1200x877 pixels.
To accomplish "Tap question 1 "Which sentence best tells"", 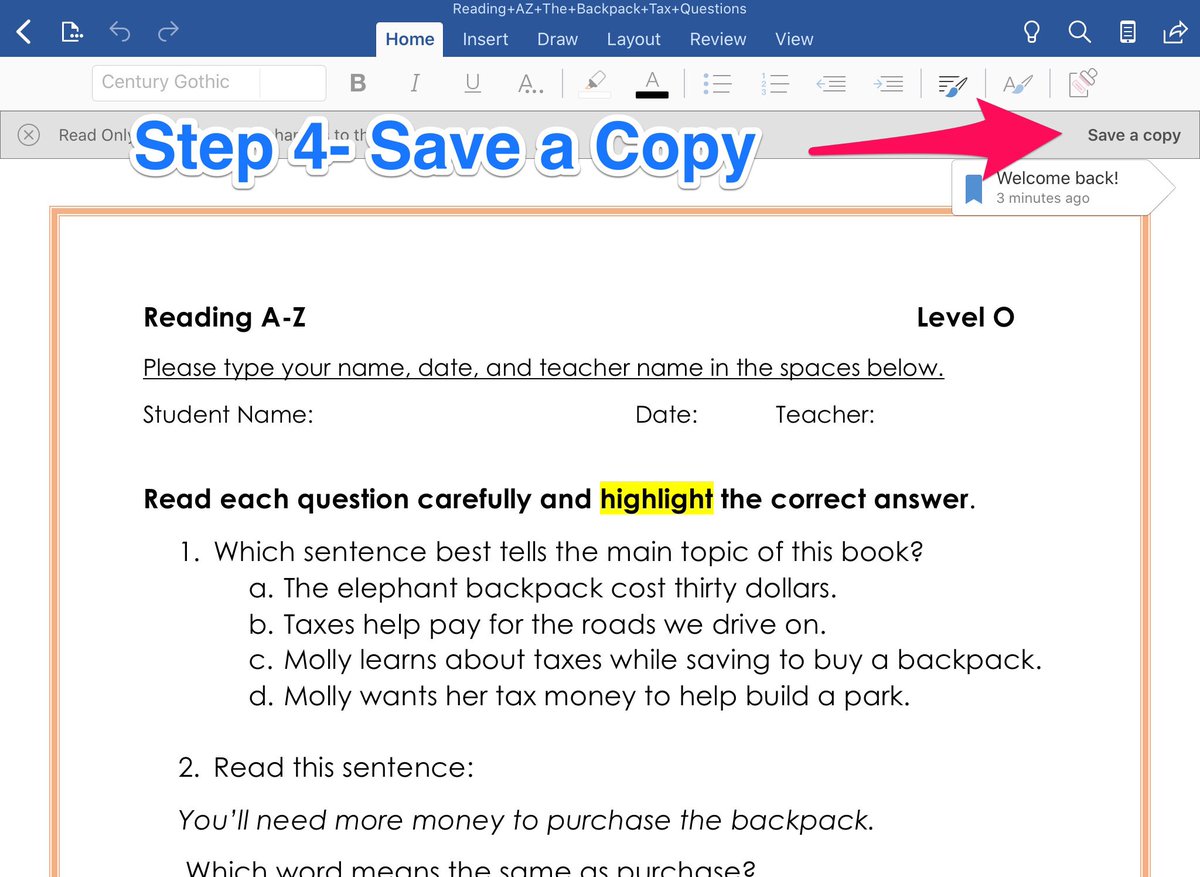I will coord(568,552).
